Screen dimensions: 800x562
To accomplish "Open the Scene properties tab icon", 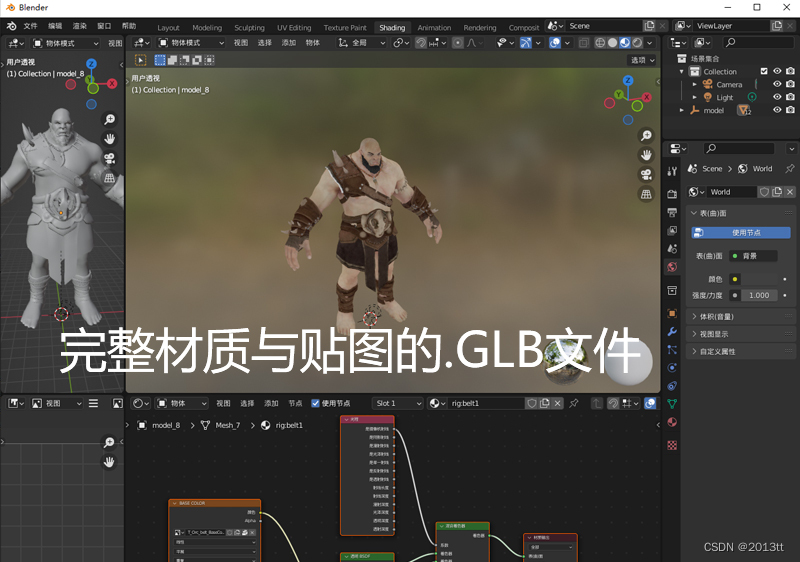I will [672, 249].
